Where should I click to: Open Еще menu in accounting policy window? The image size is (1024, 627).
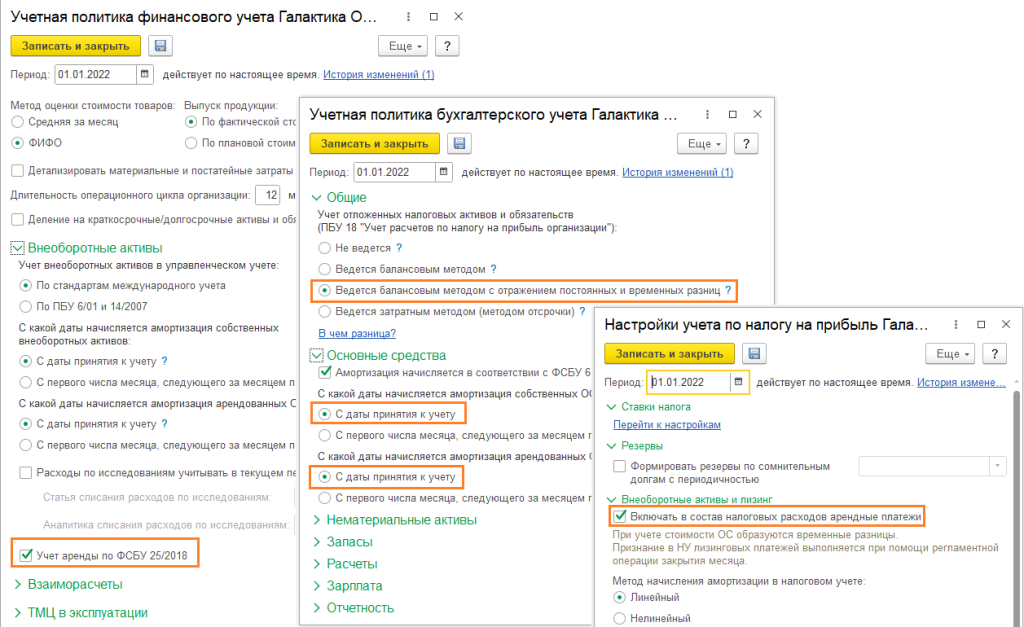(702, 144)
